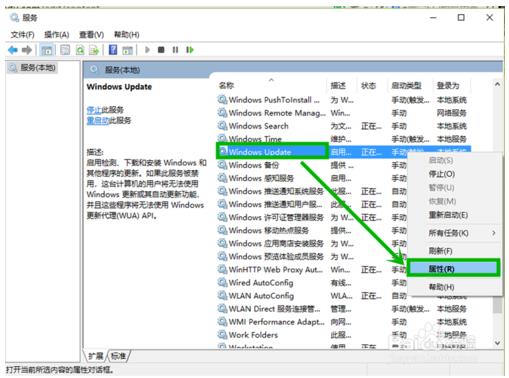Select the Work Folders service row
Screen dimensions: 509x378
pos(343,335)
